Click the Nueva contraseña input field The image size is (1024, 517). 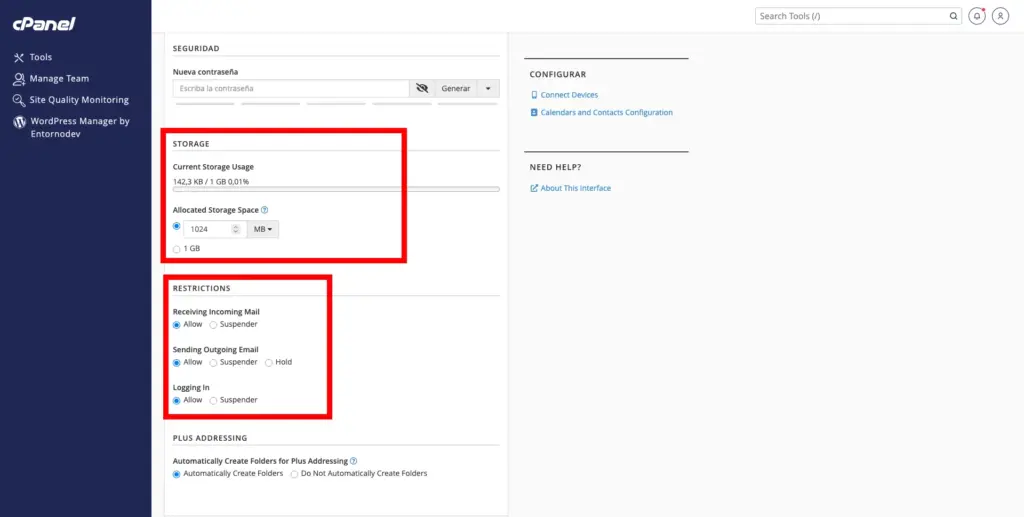click(x=290, y=88)
